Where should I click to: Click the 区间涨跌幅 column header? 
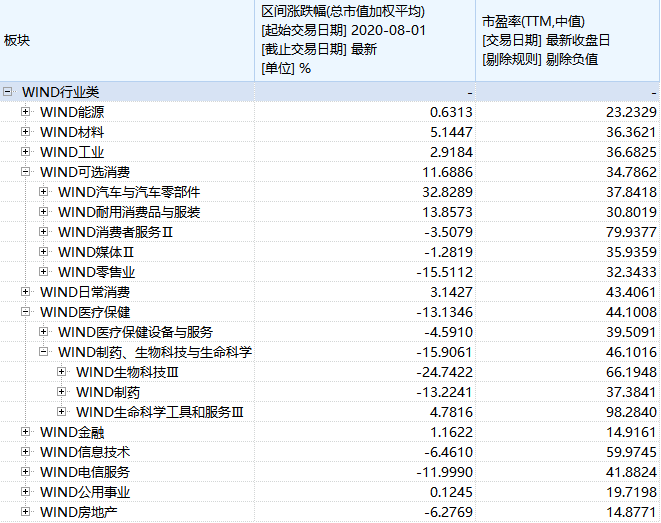(x=365, y=40)
